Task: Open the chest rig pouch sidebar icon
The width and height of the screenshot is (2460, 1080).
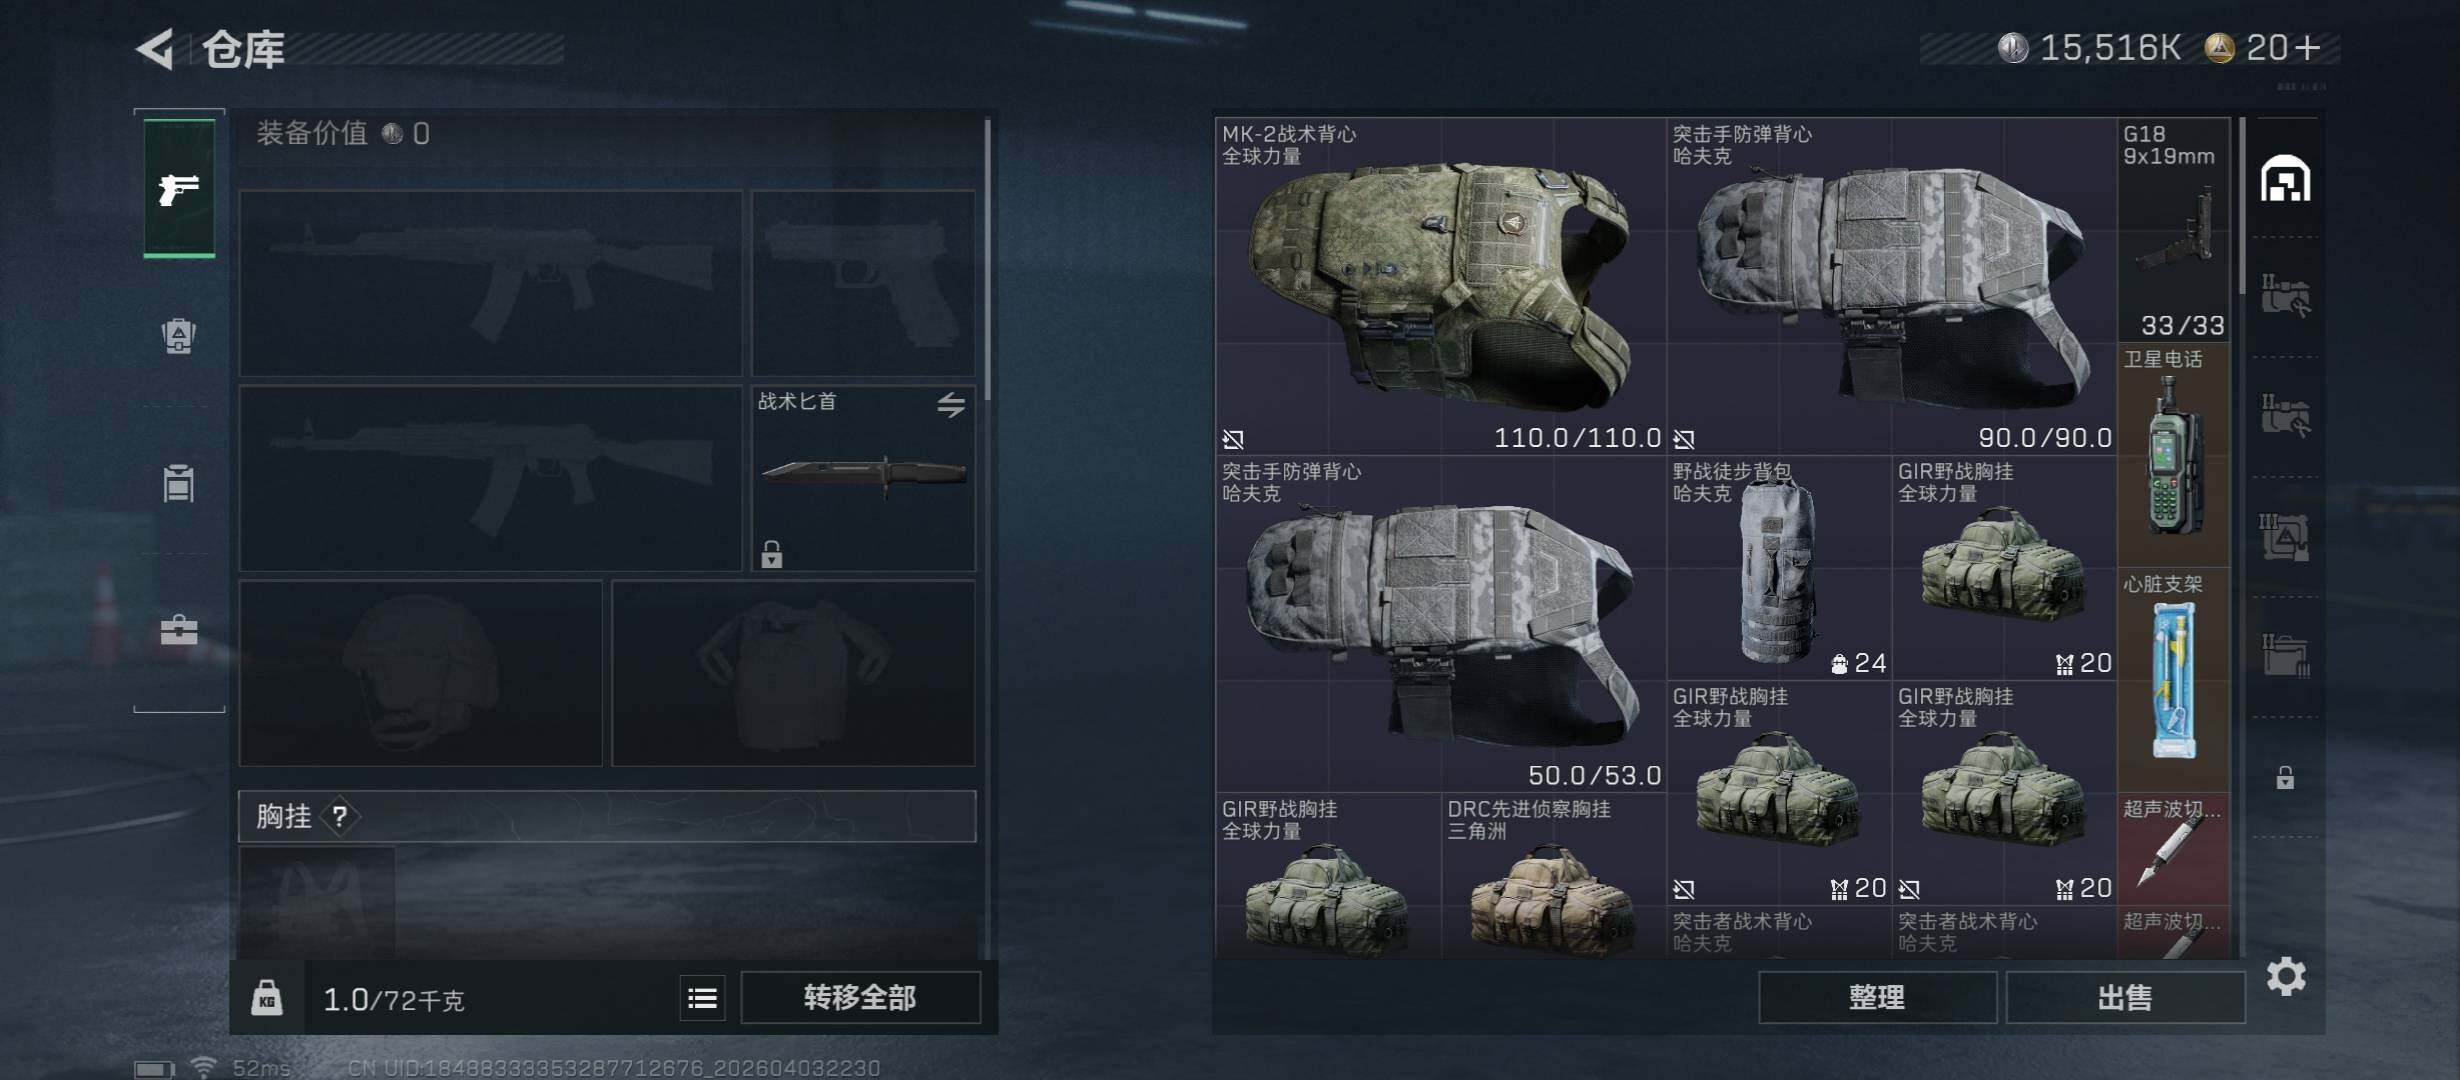Action: [x=179, y=483]
